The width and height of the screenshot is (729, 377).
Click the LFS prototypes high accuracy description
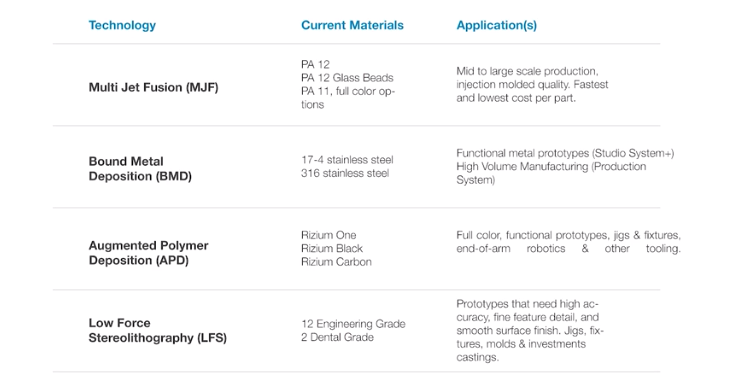point(530,331)
